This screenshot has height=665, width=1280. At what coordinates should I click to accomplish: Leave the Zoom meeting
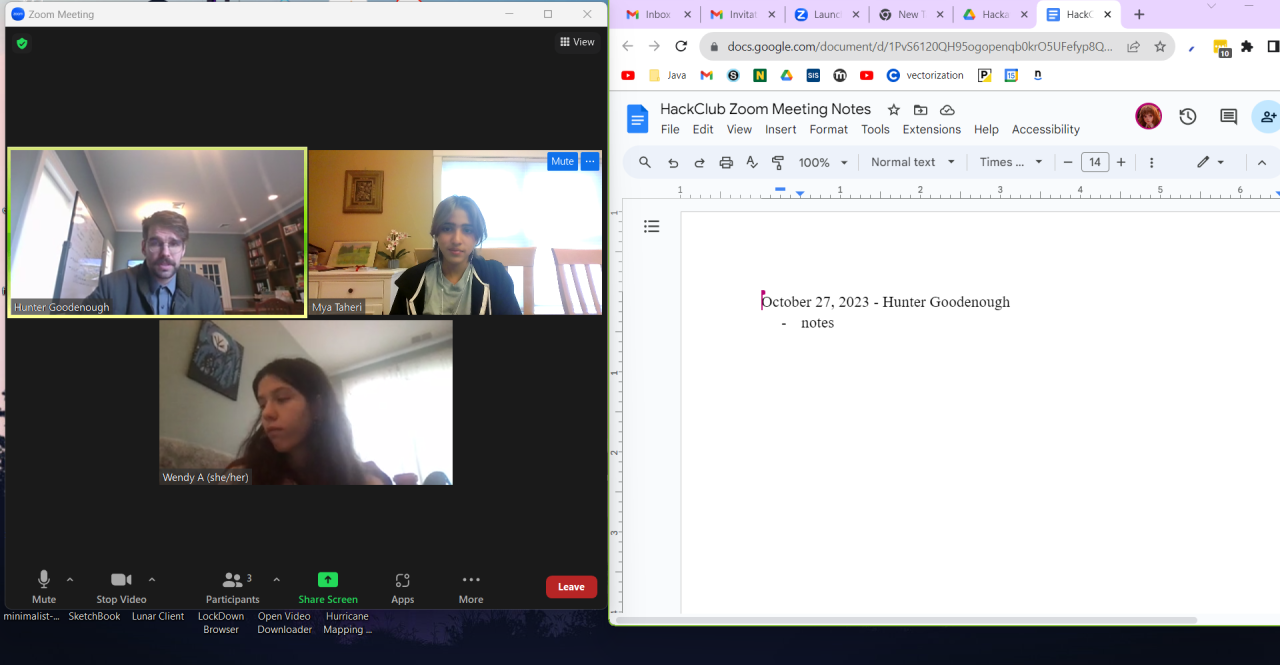[571, 587]
